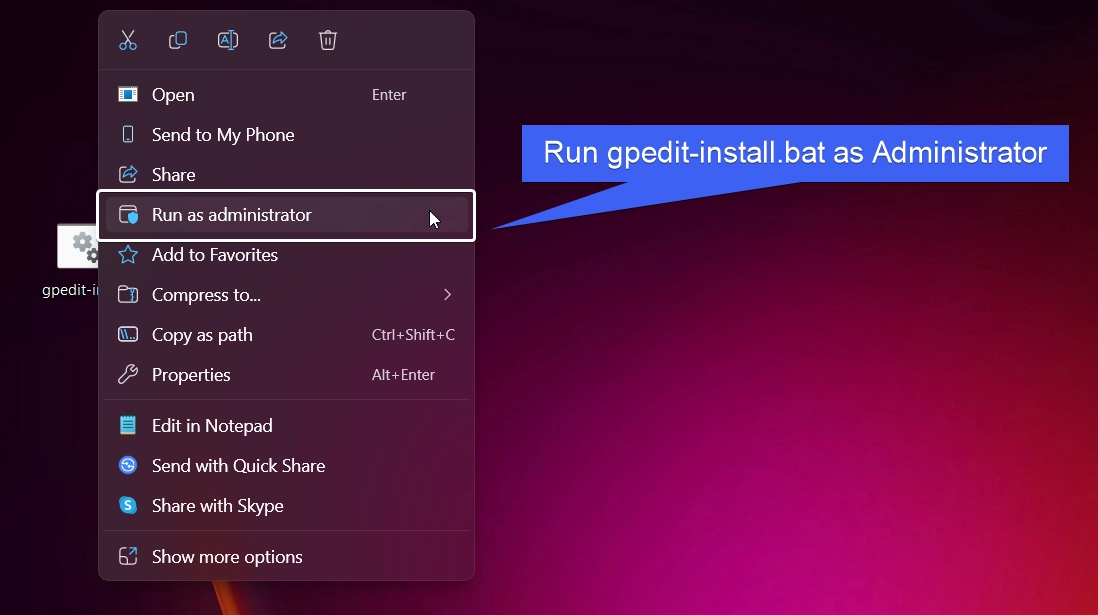Image resolution: width=1098 pixels, height=615 pixels.
Task: Click the Open entry's window icon
Action: [x=128, y=95]
